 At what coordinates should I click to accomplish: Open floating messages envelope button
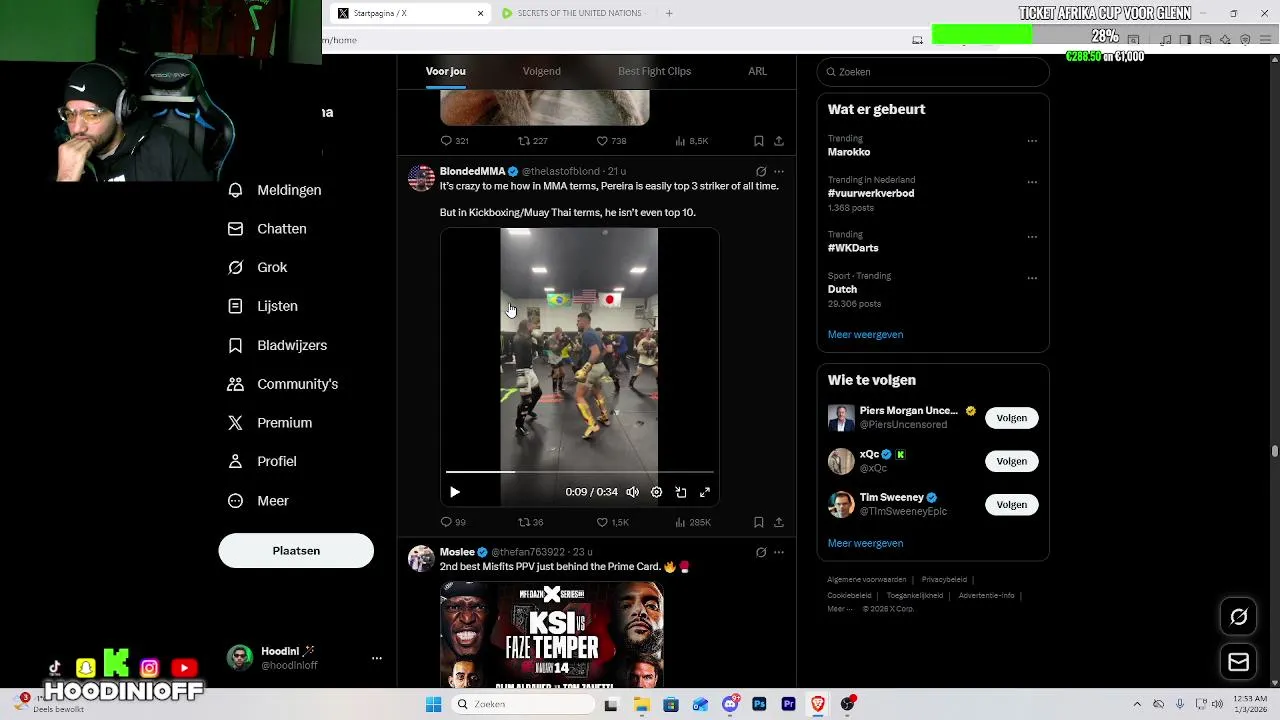(1239, 662)
